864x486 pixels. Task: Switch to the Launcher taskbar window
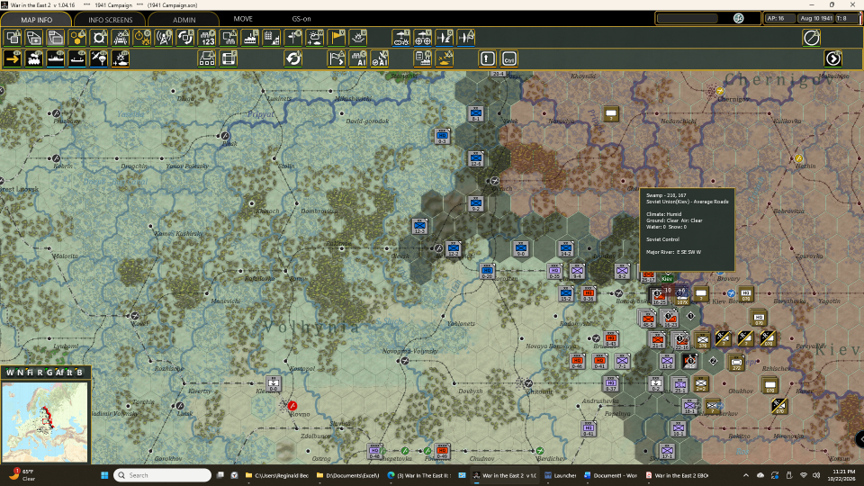click(x=560, y=475)
